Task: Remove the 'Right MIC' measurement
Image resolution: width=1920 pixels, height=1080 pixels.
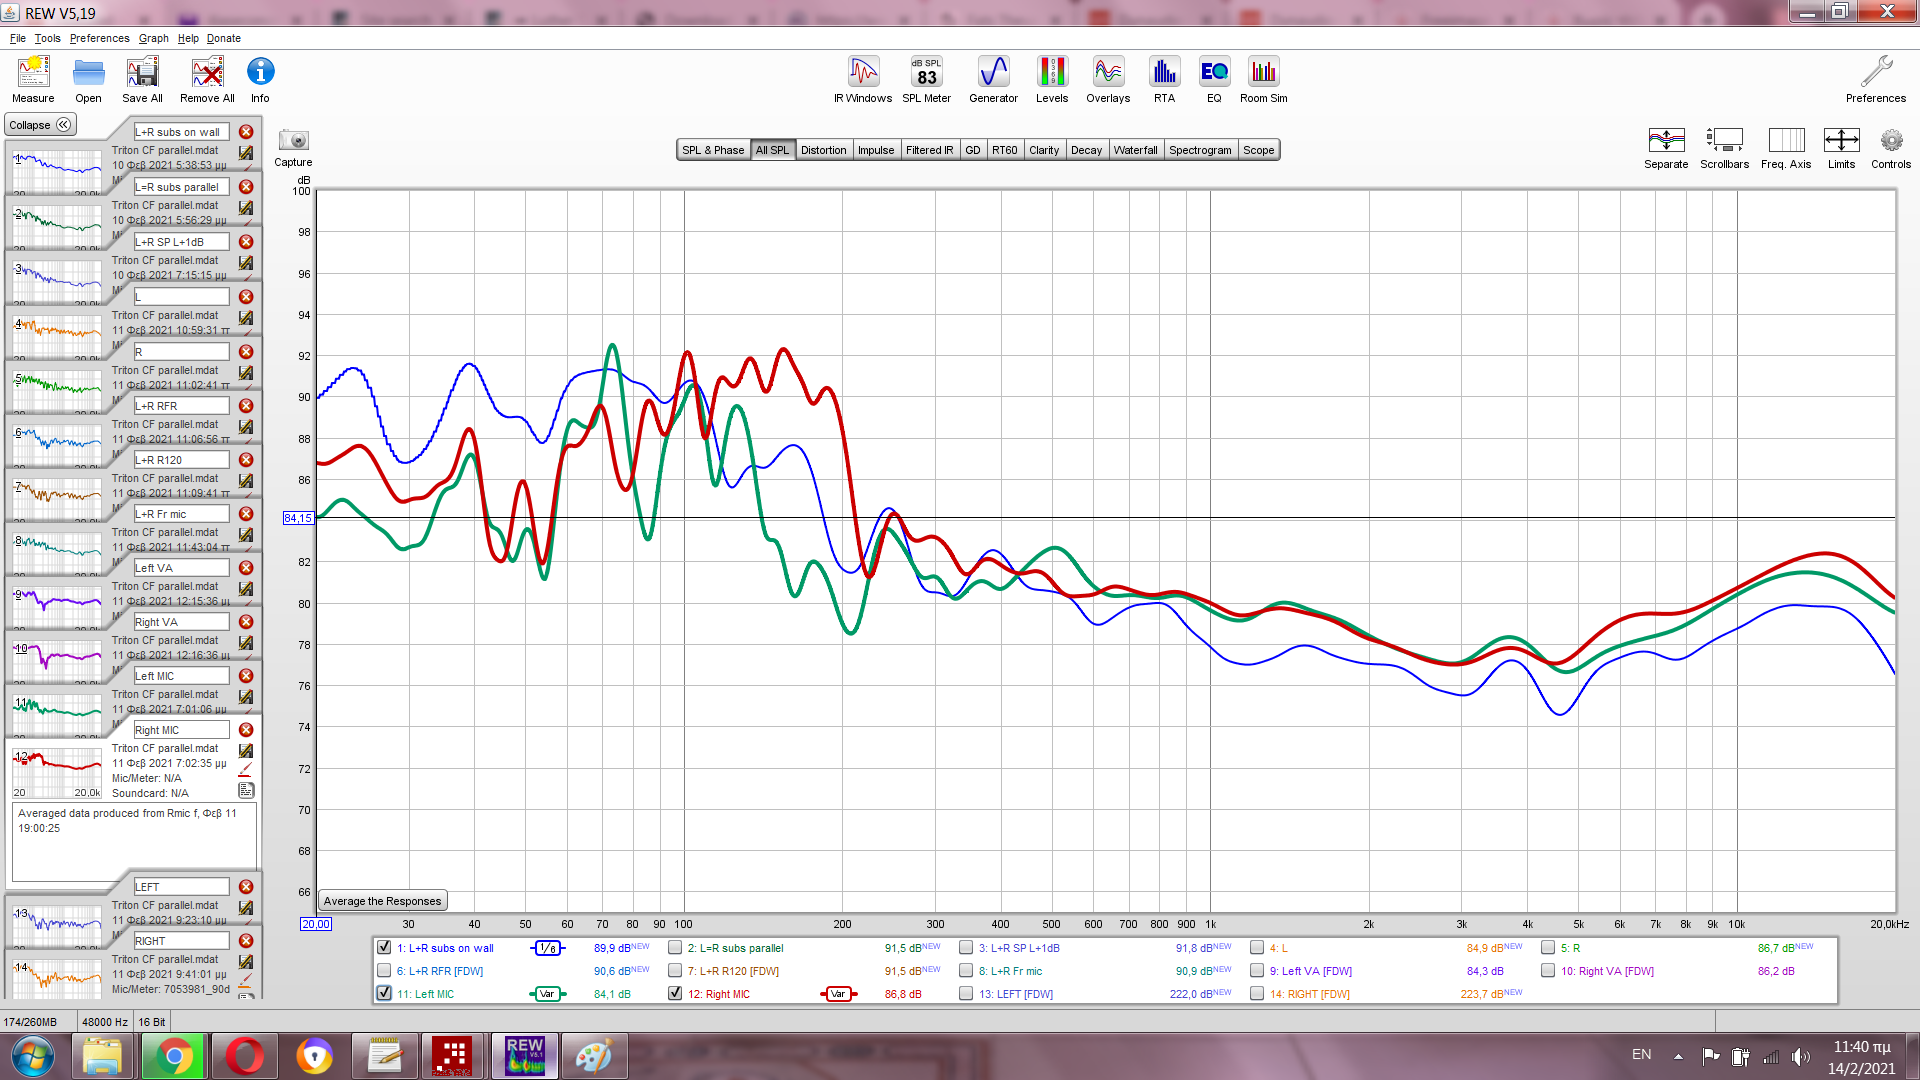Action: [246, 730]
